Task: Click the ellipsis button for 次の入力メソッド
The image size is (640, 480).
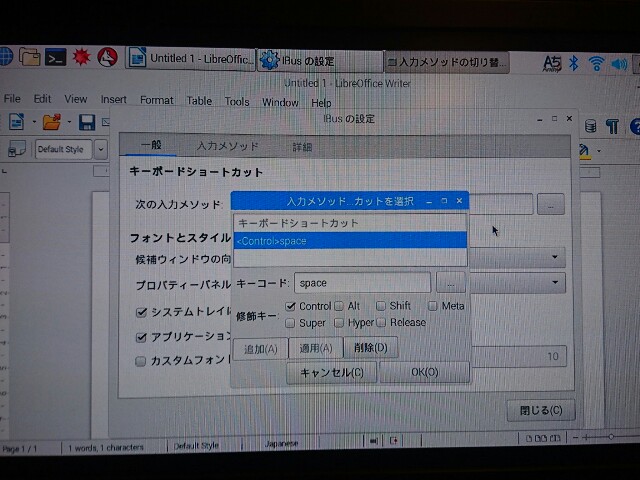Action: tap(551, 204)
